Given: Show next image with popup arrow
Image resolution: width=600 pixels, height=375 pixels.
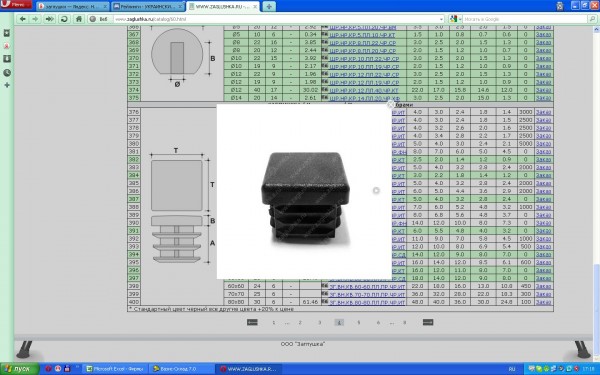Looking at the screenshot, I should click(x=376, y=190).
